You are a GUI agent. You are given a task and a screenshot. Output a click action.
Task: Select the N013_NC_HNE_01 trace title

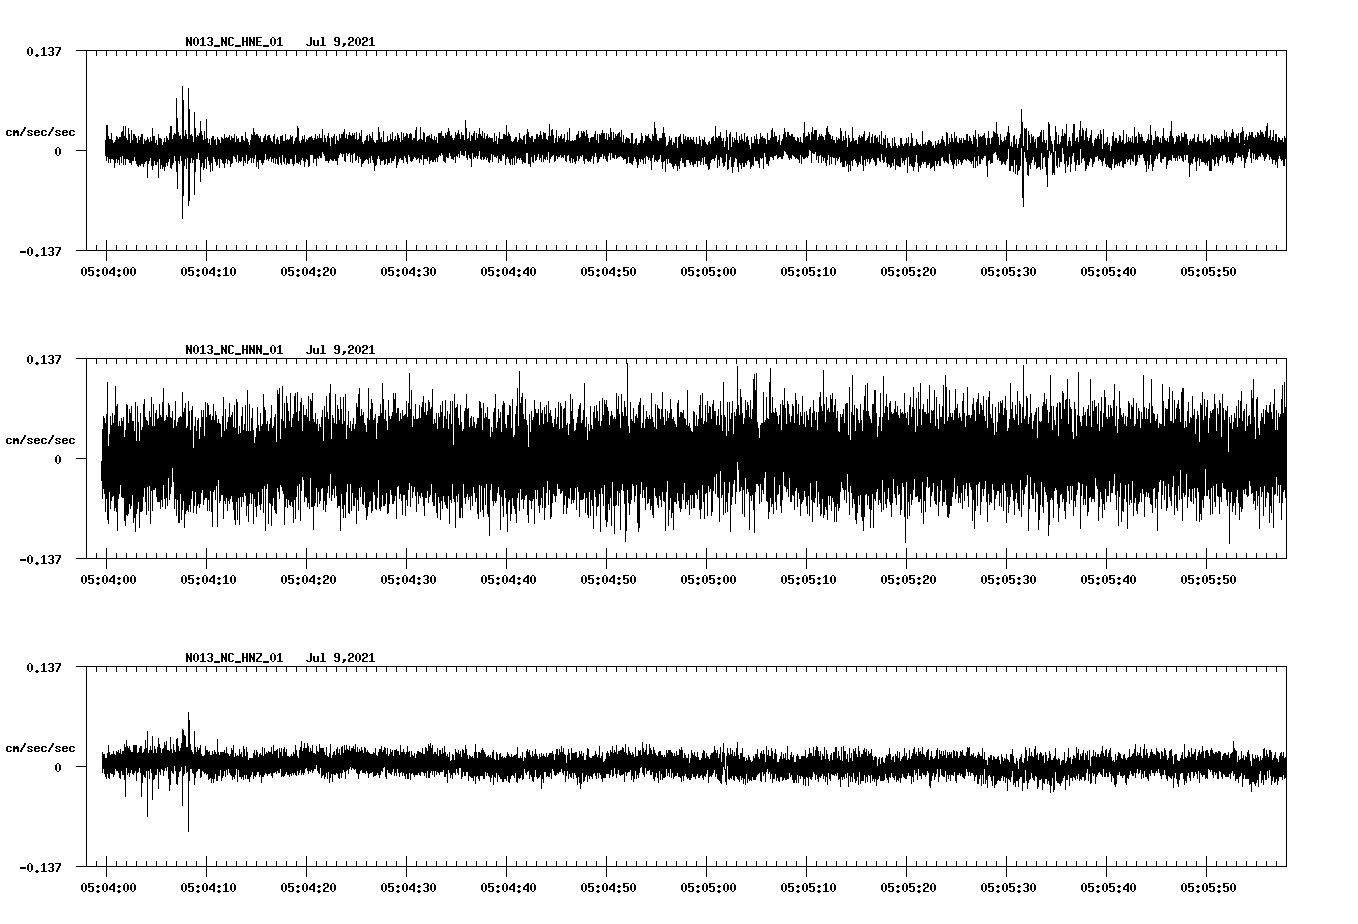232,42
